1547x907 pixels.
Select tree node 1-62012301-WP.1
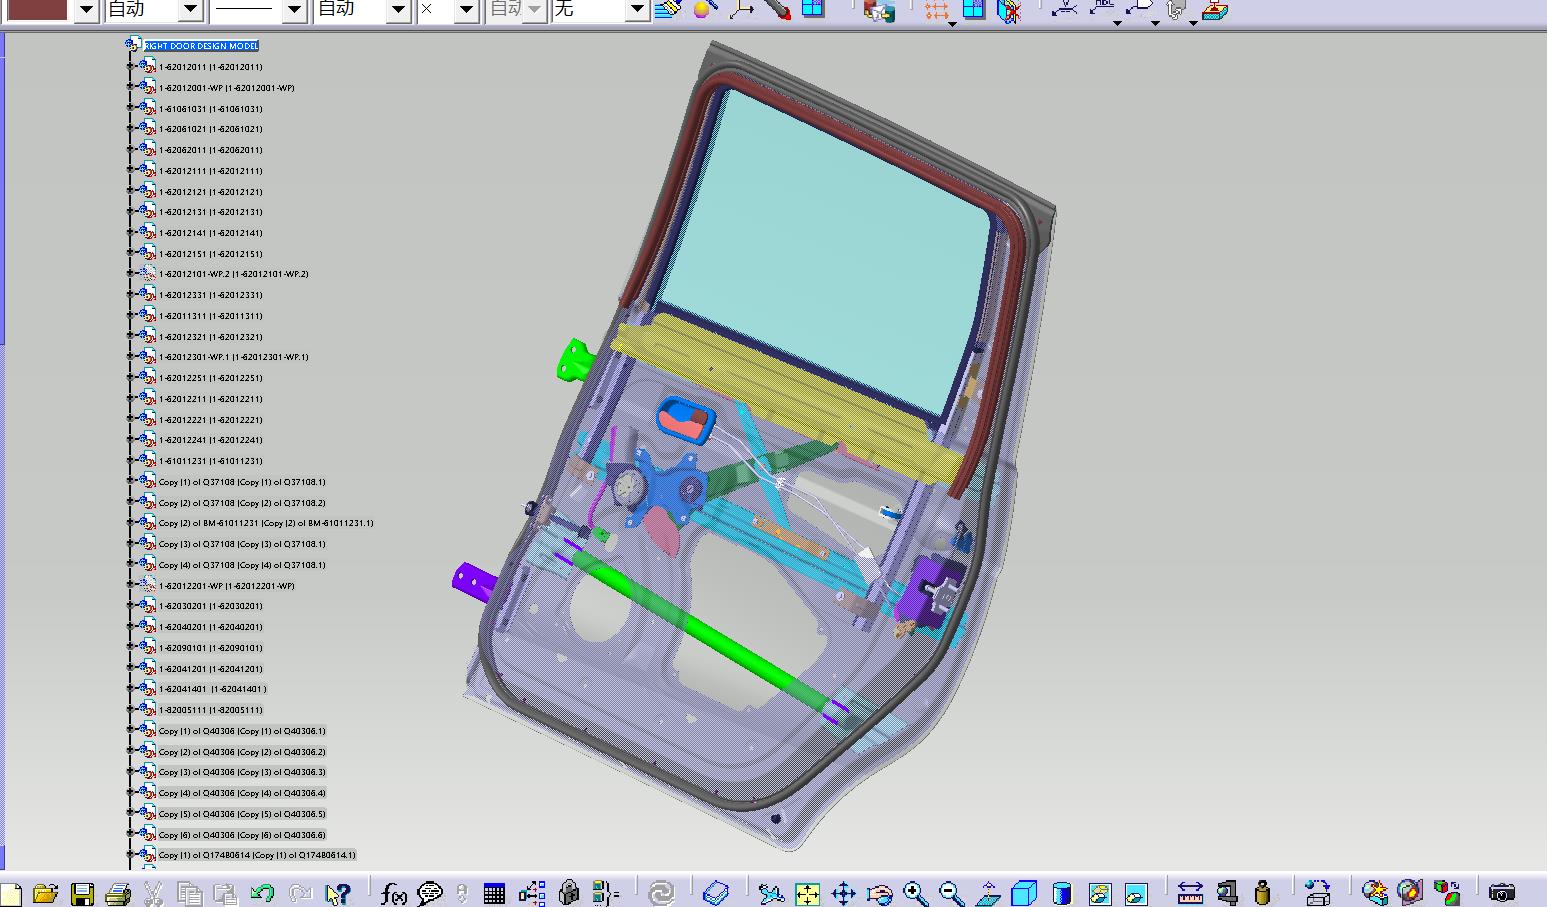point(234,357)
